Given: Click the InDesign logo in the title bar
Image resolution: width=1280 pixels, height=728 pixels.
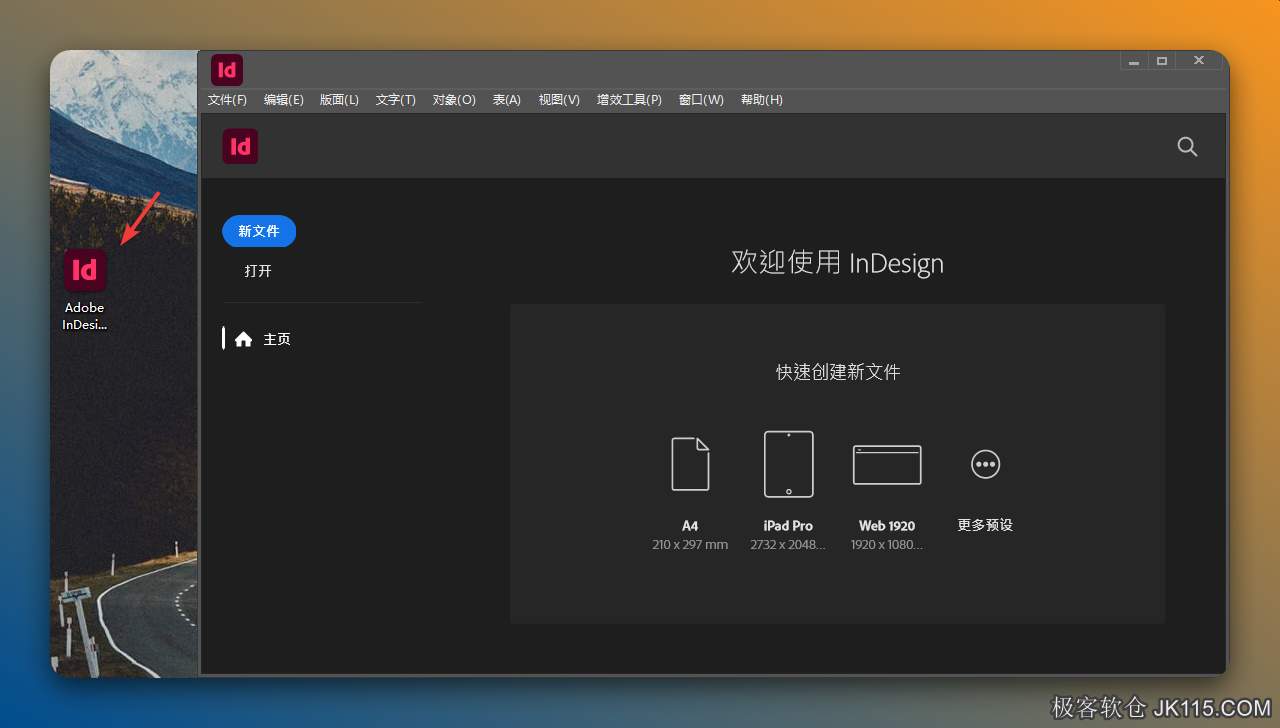Looking at the screenshot, I should click(227, 70).
